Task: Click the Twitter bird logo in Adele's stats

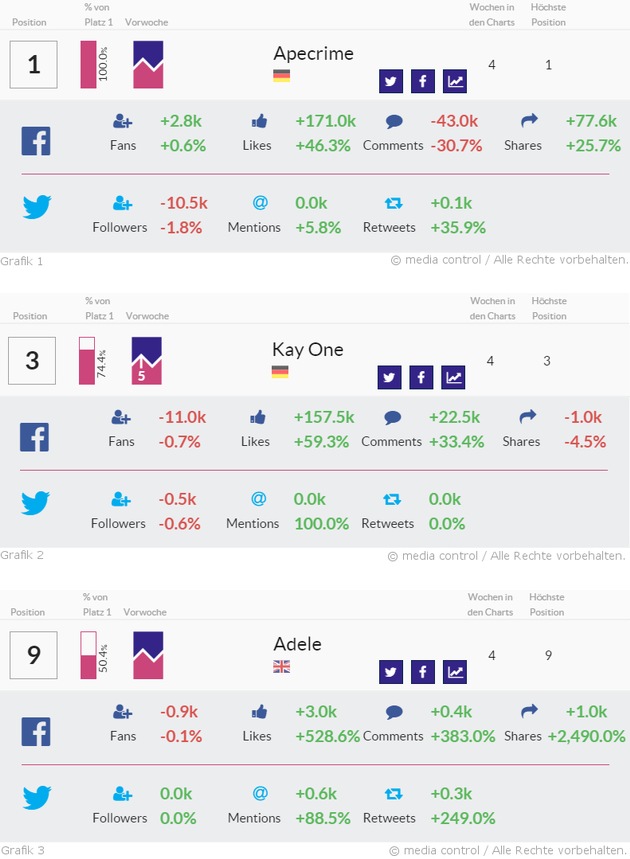Action: (36, 797)
